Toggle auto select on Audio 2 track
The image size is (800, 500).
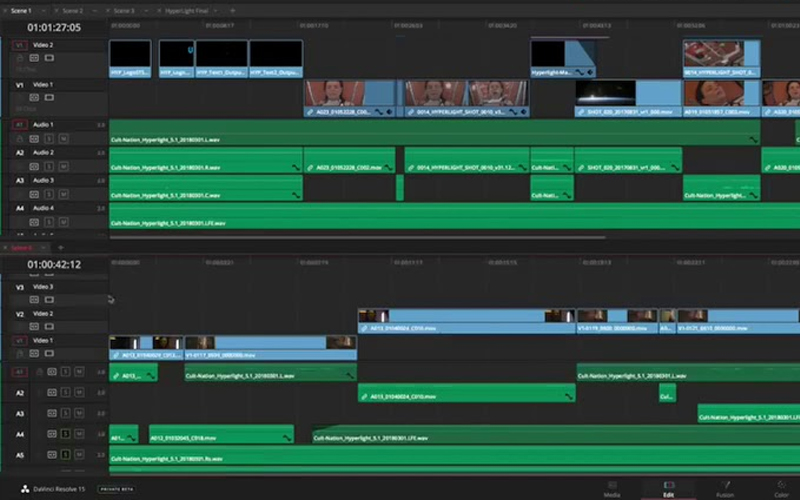pyautogui.click(x=34, y=166)
